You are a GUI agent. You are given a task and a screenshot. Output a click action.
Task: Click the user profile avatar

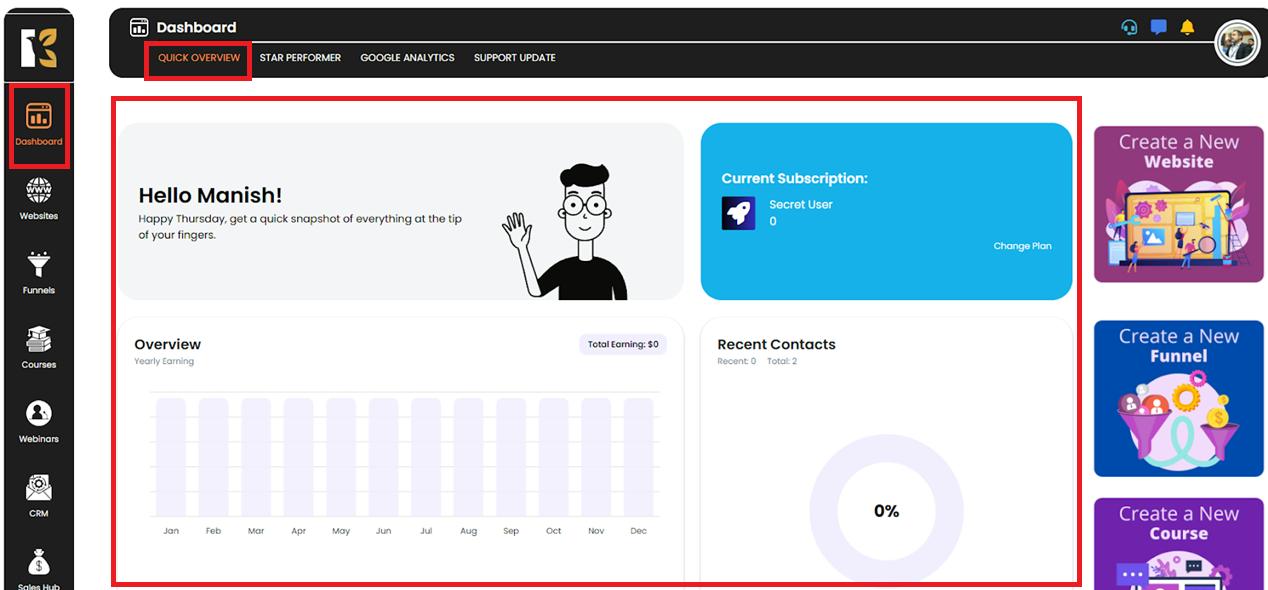click(x=1237, y=43)
